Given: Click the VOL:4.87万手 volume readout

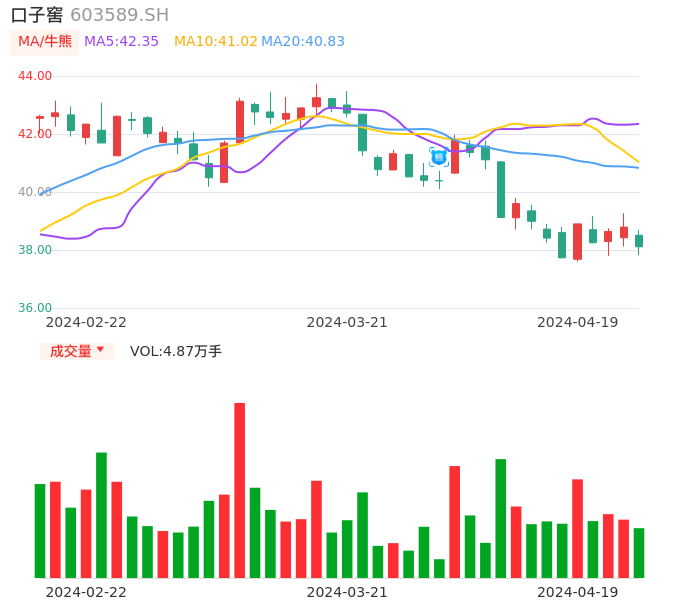Looking at the screenshot, I should tap(176, 351).
